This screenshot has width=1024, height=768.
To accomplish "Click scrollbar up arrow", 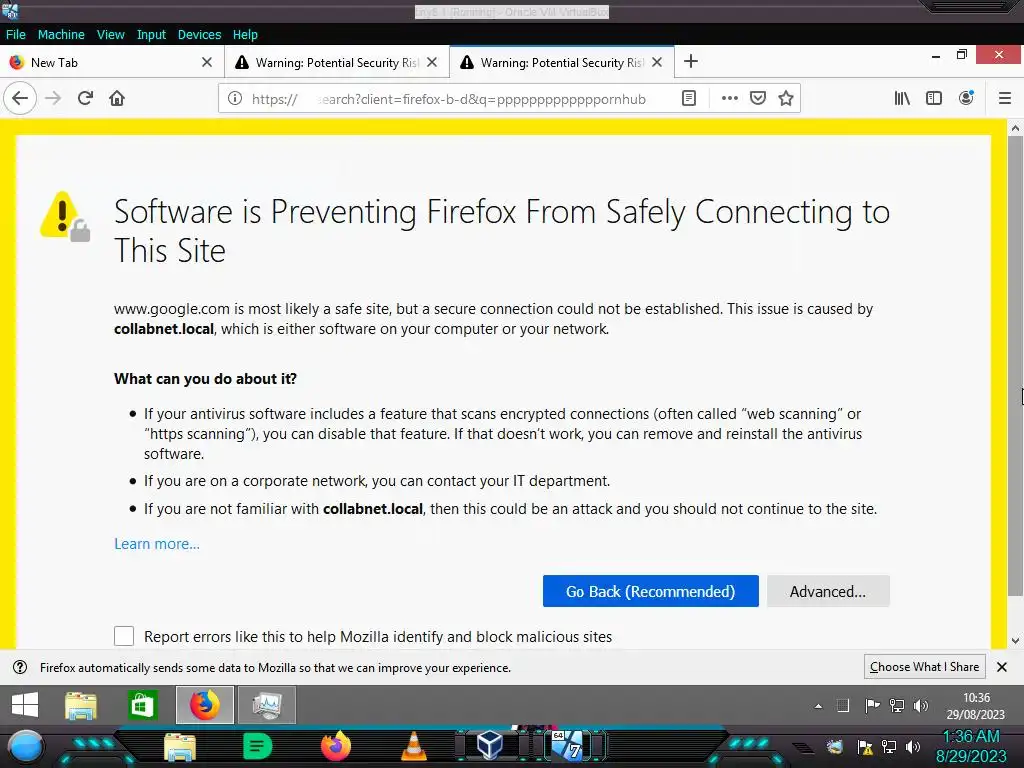I will 1015,128.
